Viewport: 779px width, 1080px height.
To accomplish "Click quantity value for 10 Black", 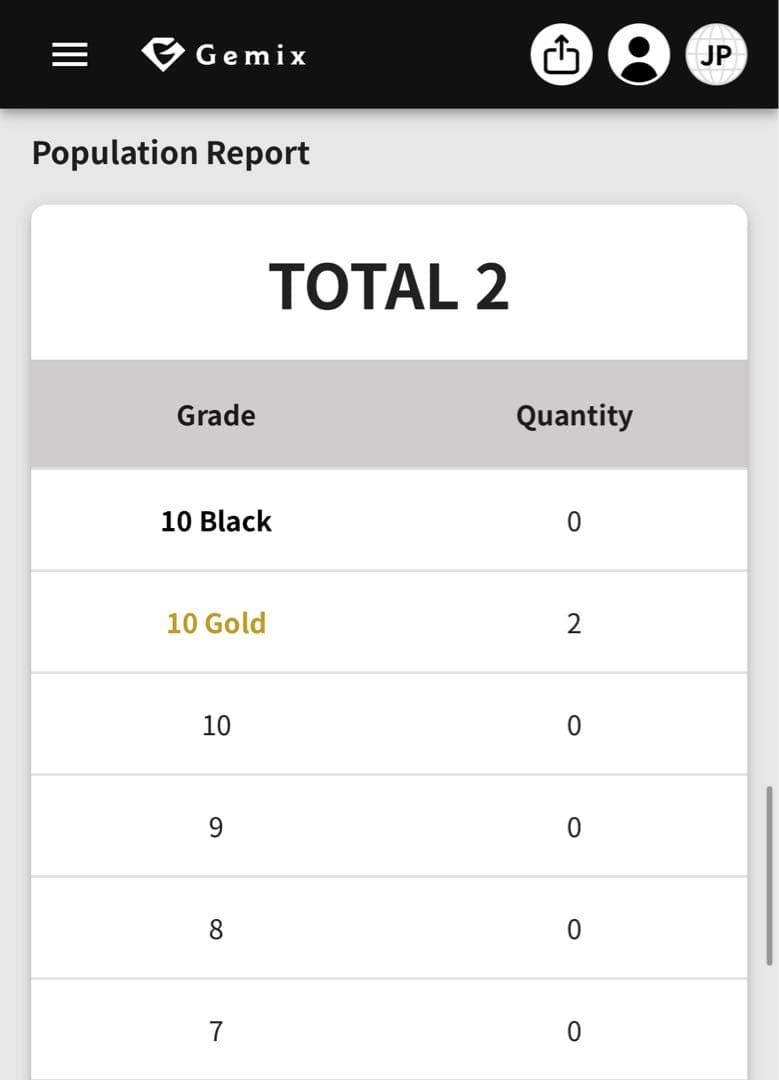I will [x=574, y=521].
